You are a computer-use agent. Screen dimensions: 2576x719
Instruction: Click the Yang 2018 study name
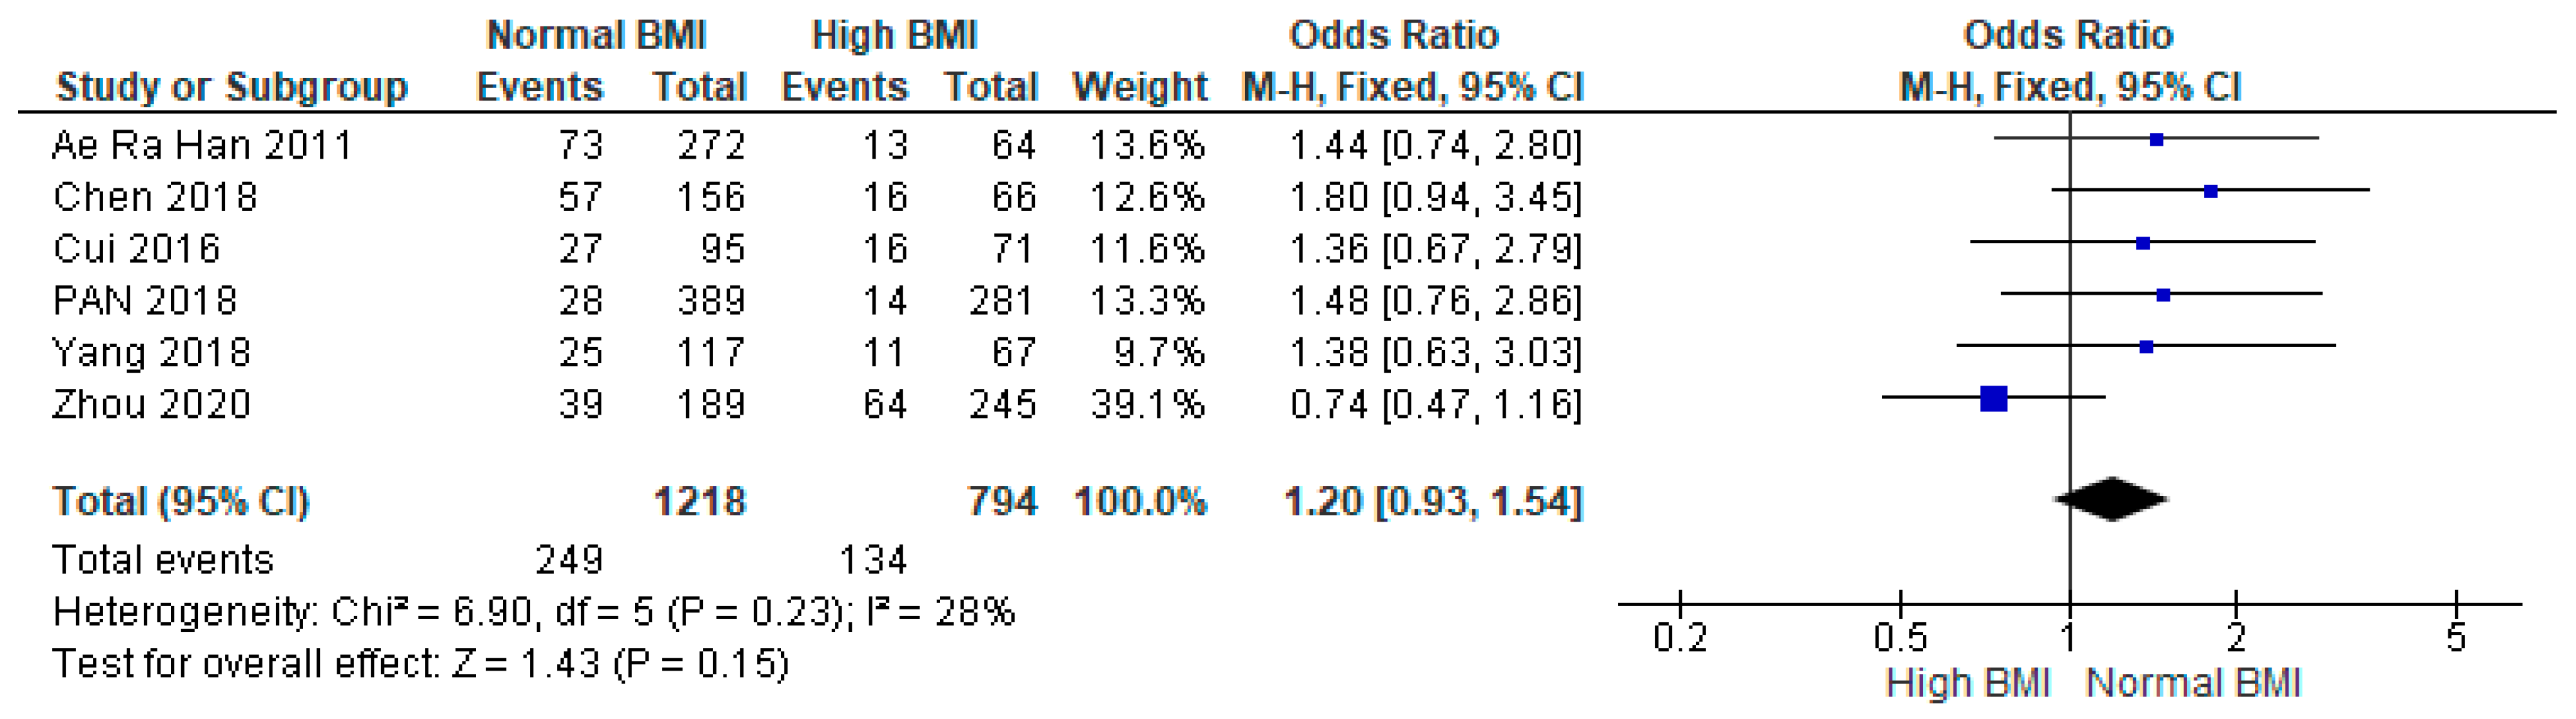point(151,353)
